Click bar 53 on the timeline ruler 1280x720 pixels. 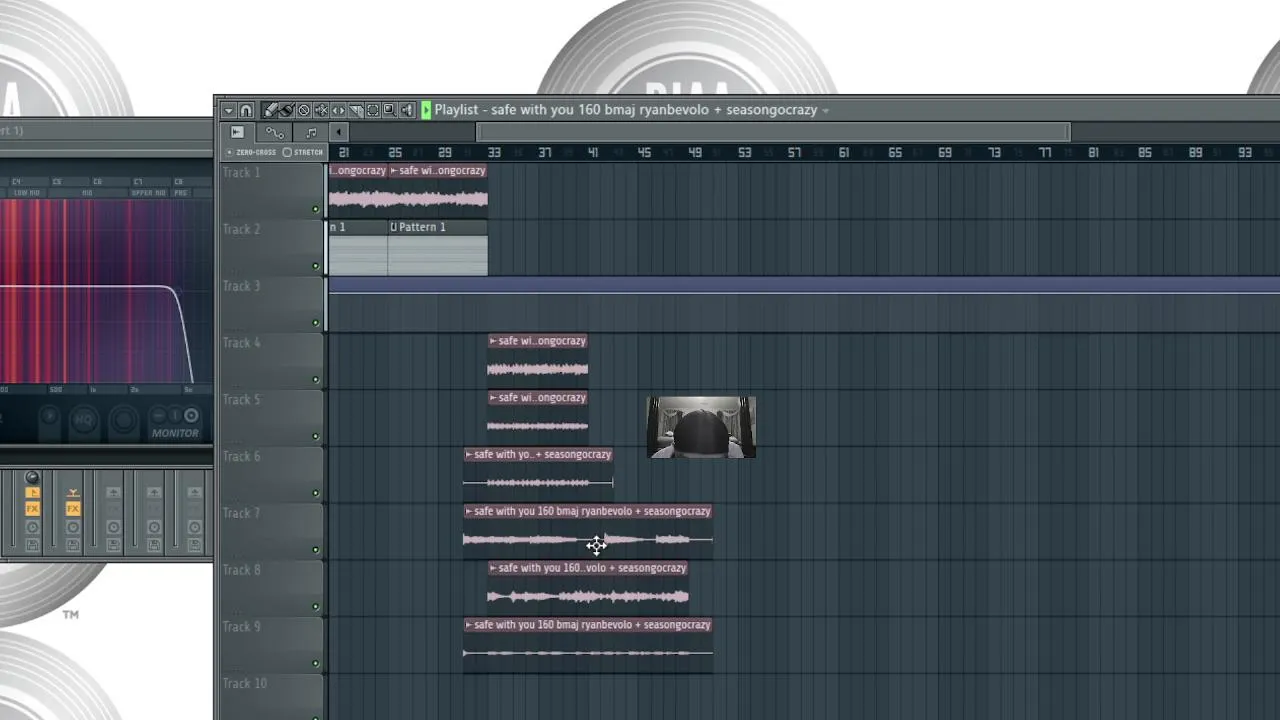point(744,152)
